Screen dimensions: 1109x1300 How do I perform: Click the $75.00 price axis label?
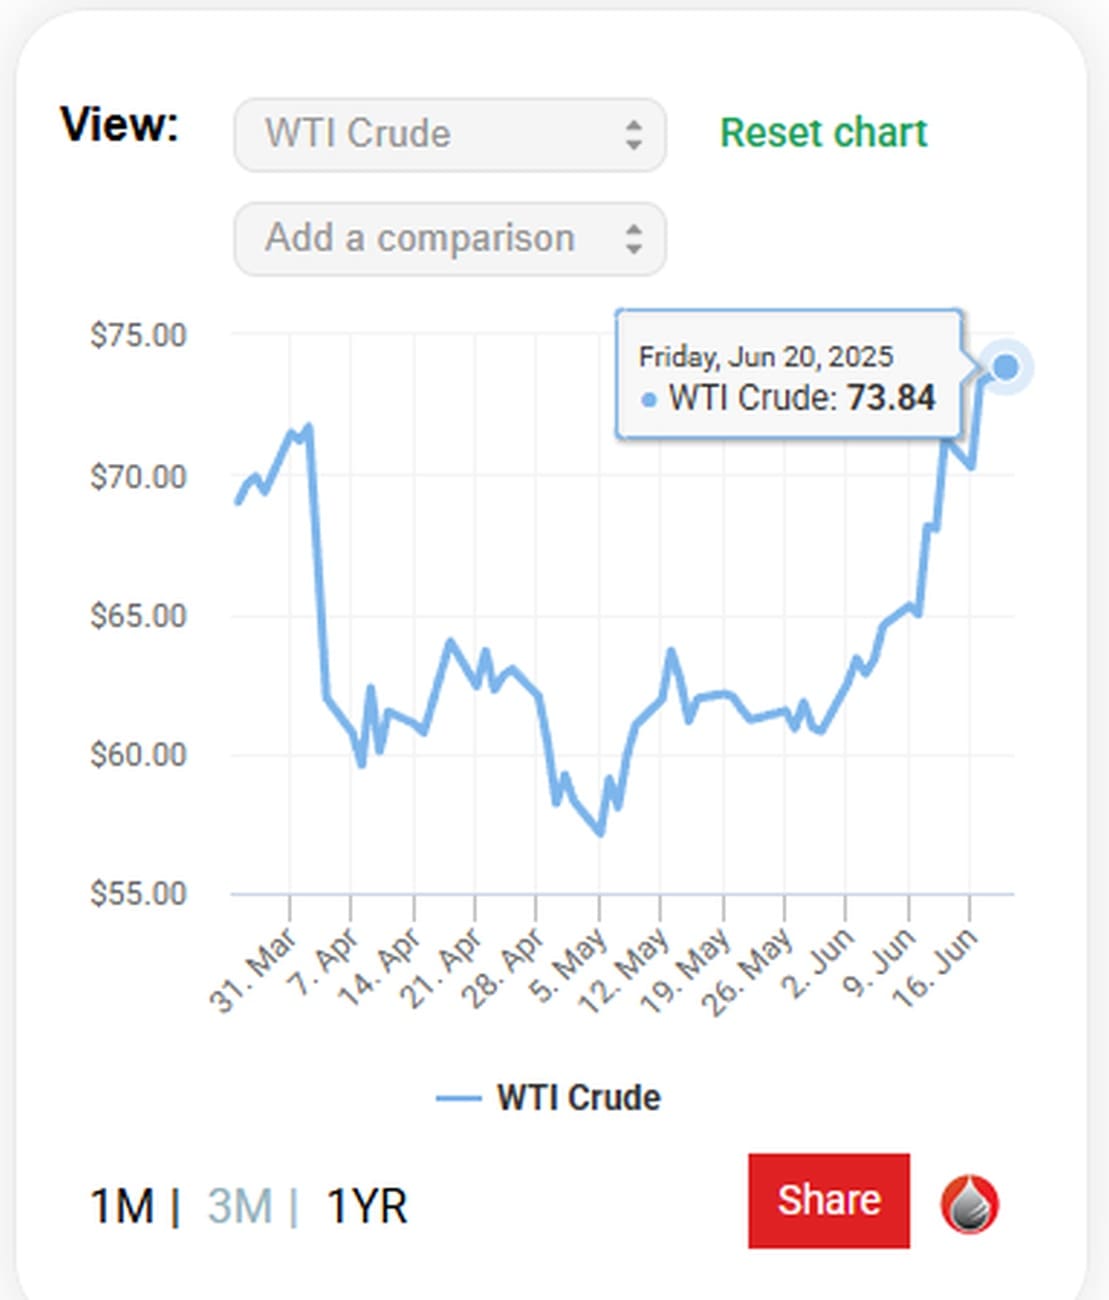139,335
